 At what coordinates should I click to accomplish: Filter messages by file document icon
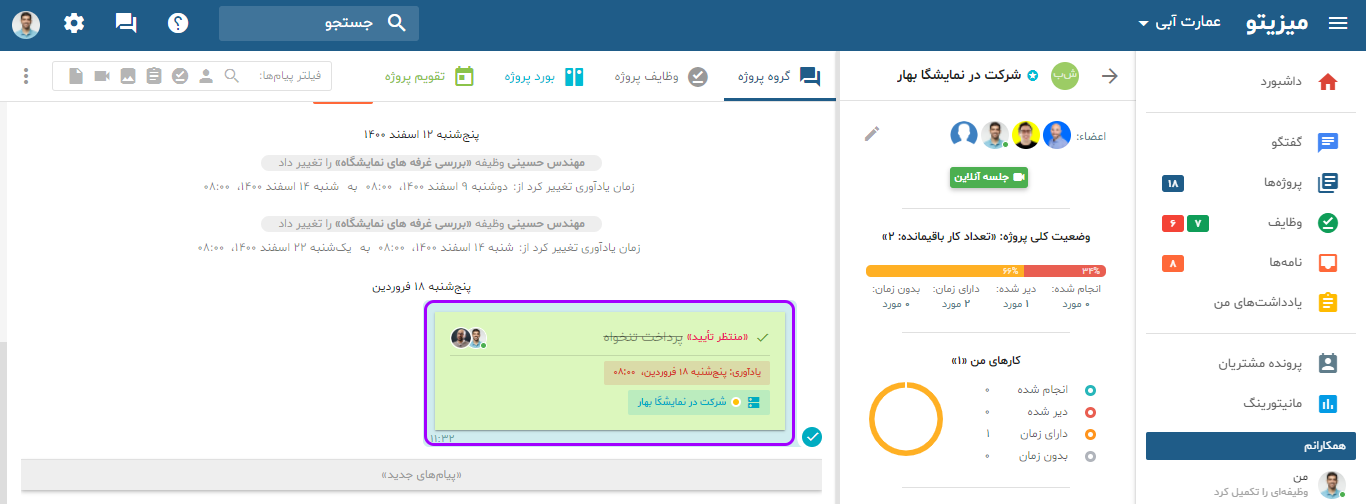76,76
